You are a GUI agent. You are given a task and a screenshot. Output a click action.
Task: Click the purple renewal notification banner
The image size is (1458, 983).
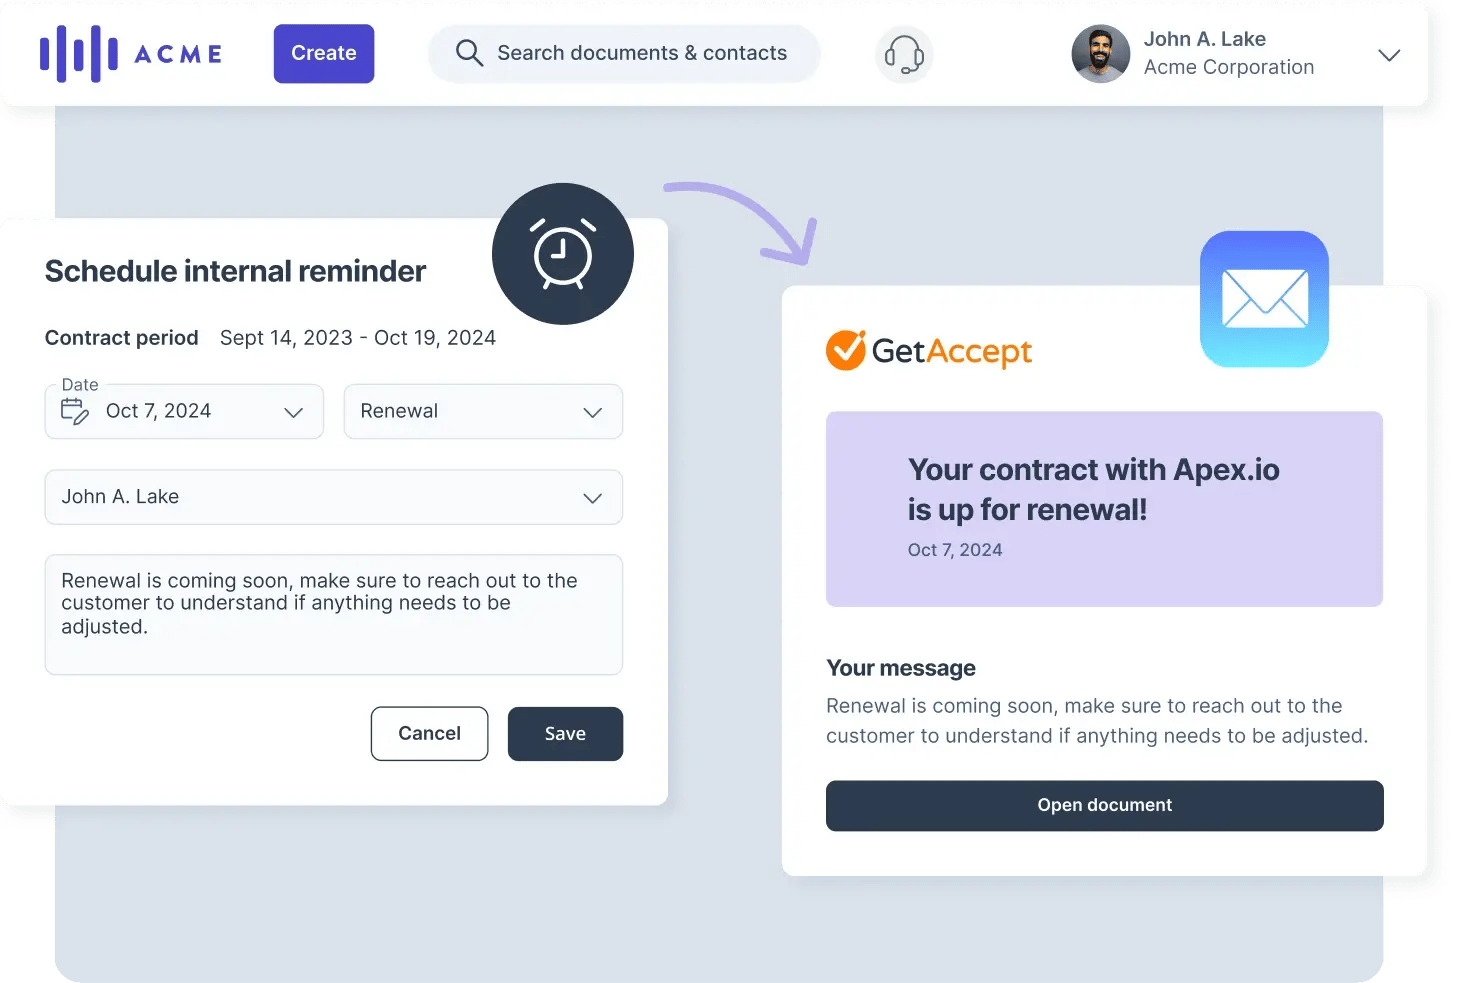pyautogui.click(x=1104, y=509)
